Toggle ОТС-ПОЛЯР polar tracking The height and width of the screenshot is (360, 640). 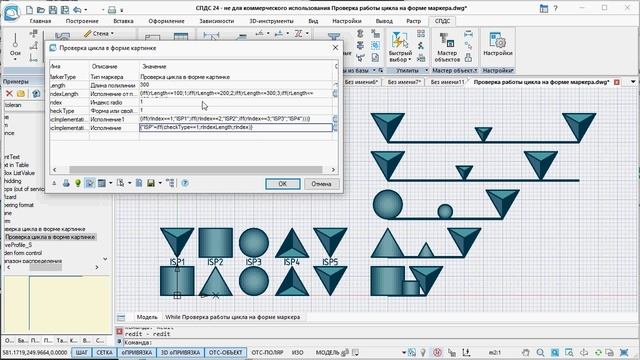267,352
